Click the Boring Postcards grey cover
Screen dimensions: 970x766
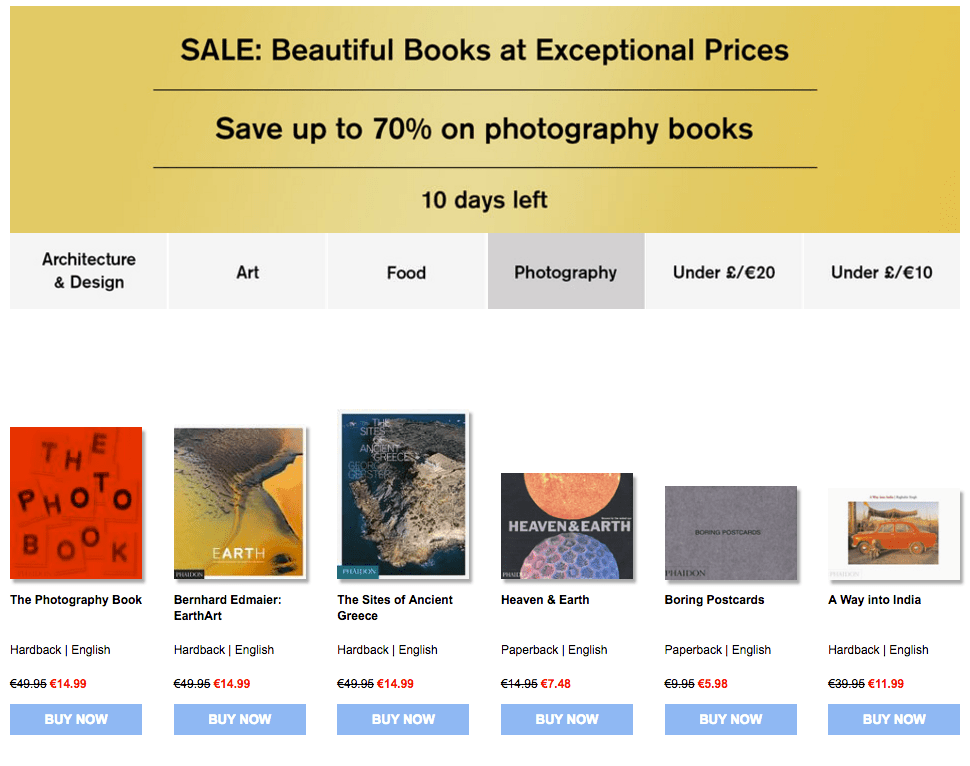point(731,532)
